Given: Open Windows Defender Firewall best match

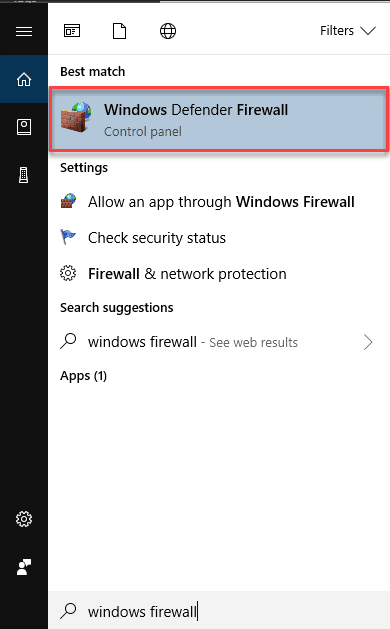Looking at the screenshot, I should tap(219, 119).
